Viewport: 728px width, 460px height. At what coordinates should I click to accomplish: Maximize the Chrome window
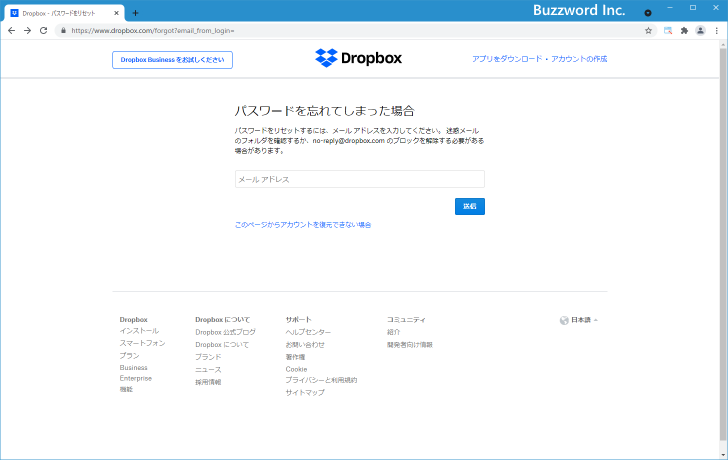pos(693,8)
